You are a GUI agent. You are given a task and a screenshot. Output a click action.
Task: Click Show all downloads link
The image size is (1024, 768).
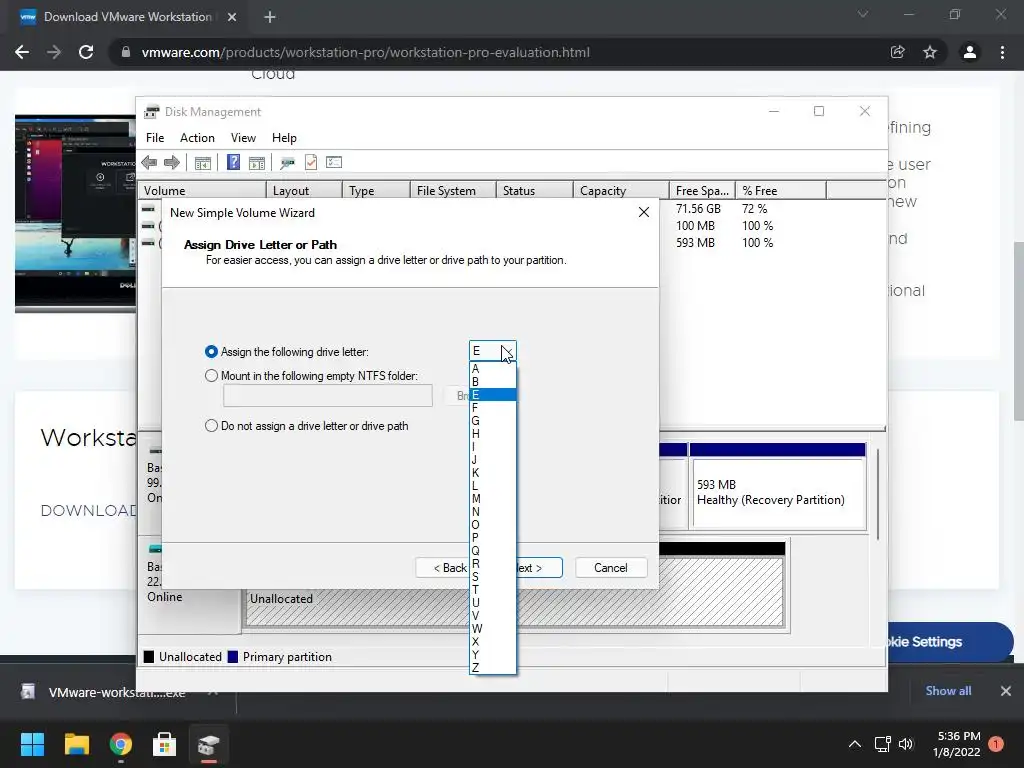pos(948,691)
